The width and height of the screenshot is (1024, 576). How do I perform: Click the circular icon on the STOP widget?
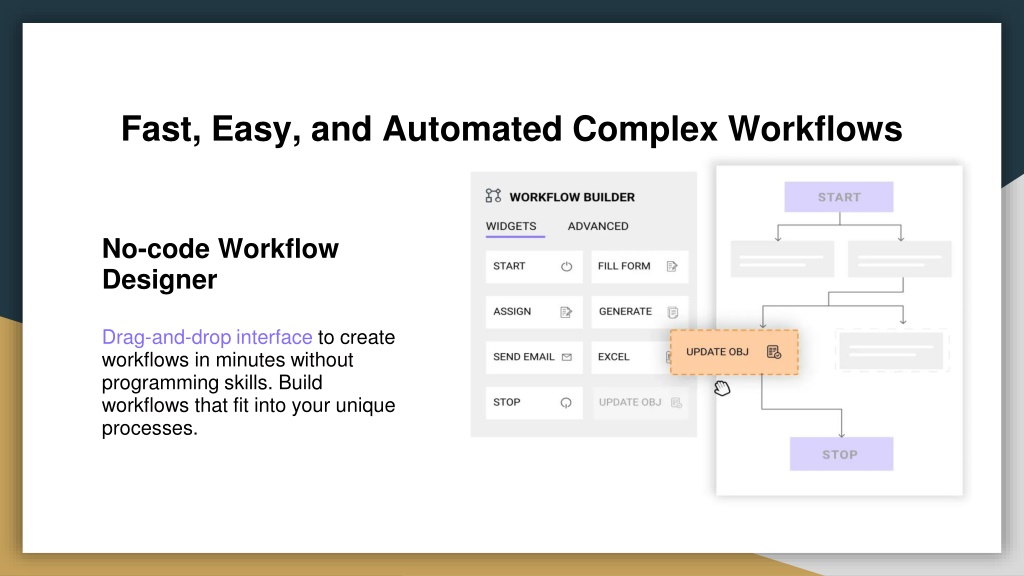click(566, 403)
